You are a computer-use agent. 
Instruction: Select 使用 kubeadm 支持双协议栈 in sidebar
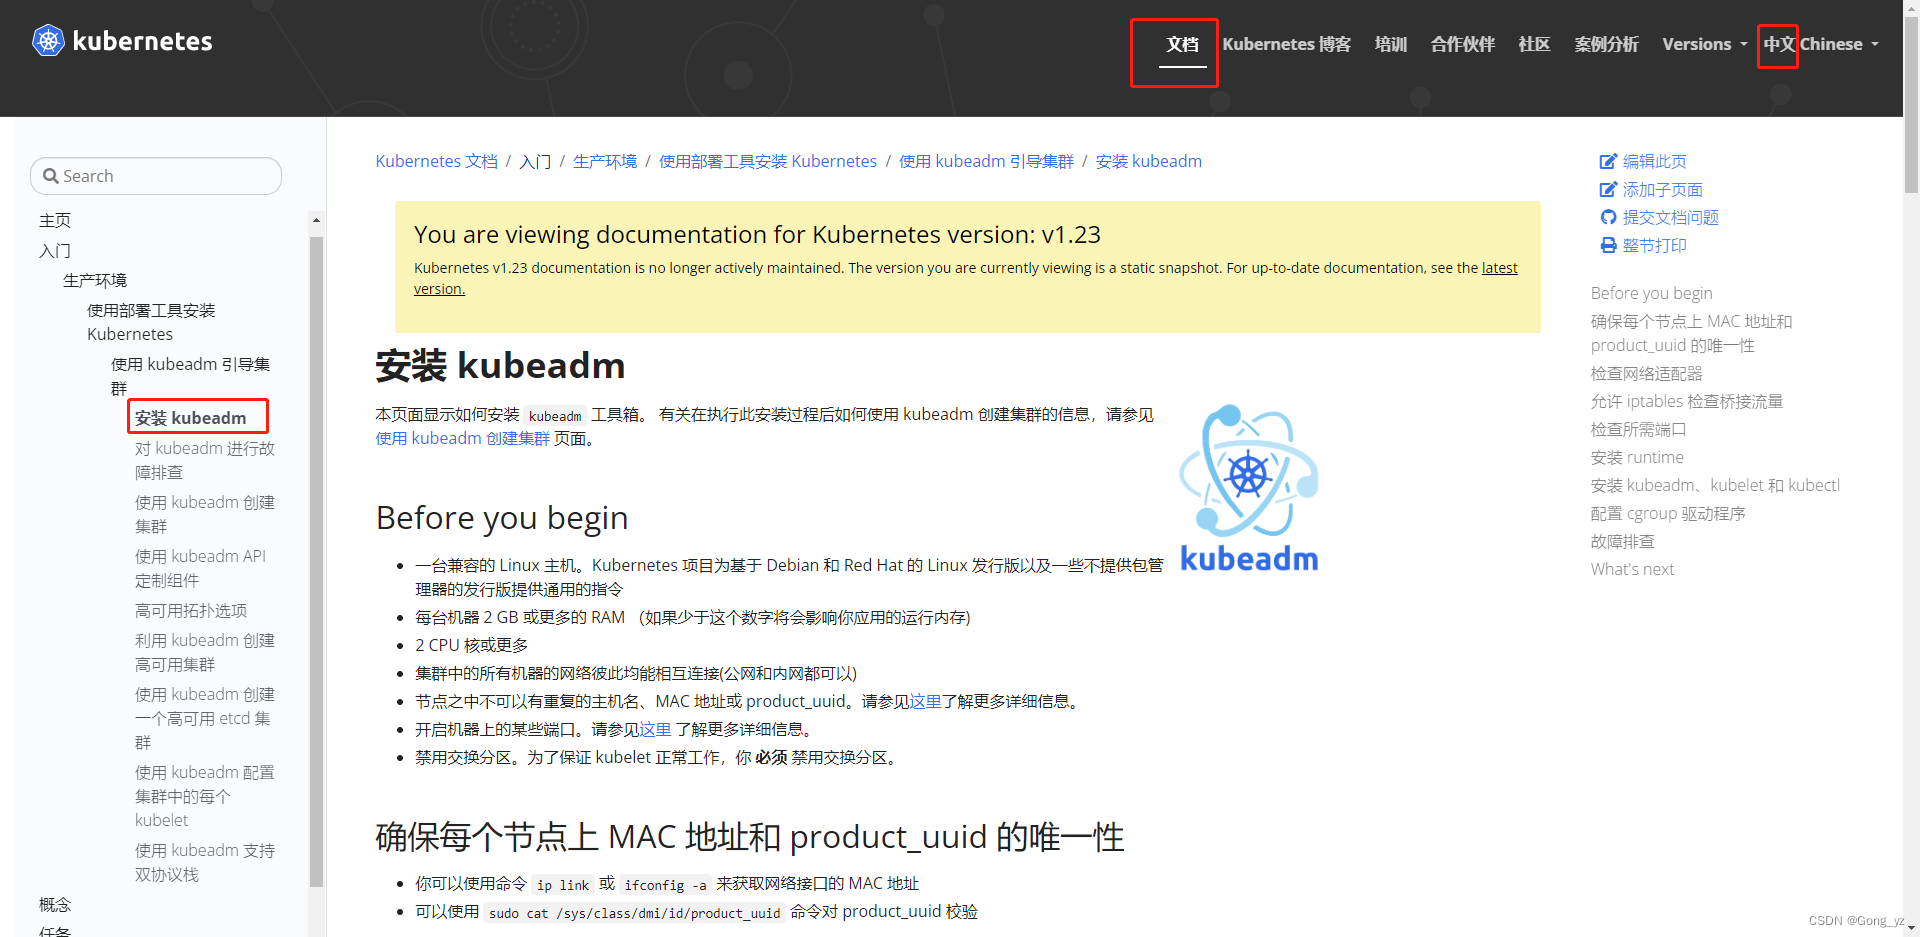[205, 862]
